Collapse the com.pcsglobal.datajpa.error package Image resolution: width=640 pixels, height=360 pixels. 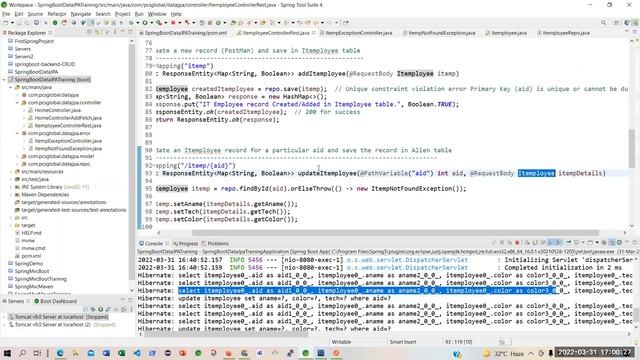pyautogui.click(x=18, y=133)
